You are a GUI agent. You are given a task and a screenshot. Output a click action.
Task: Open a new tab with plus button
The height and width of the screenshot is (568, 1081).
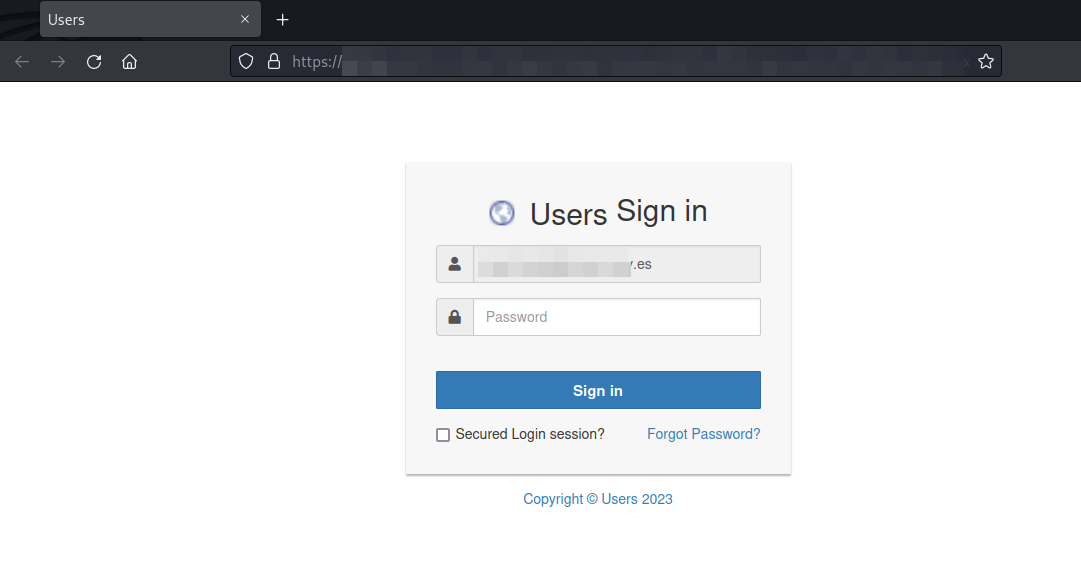[x=283, y=20]
